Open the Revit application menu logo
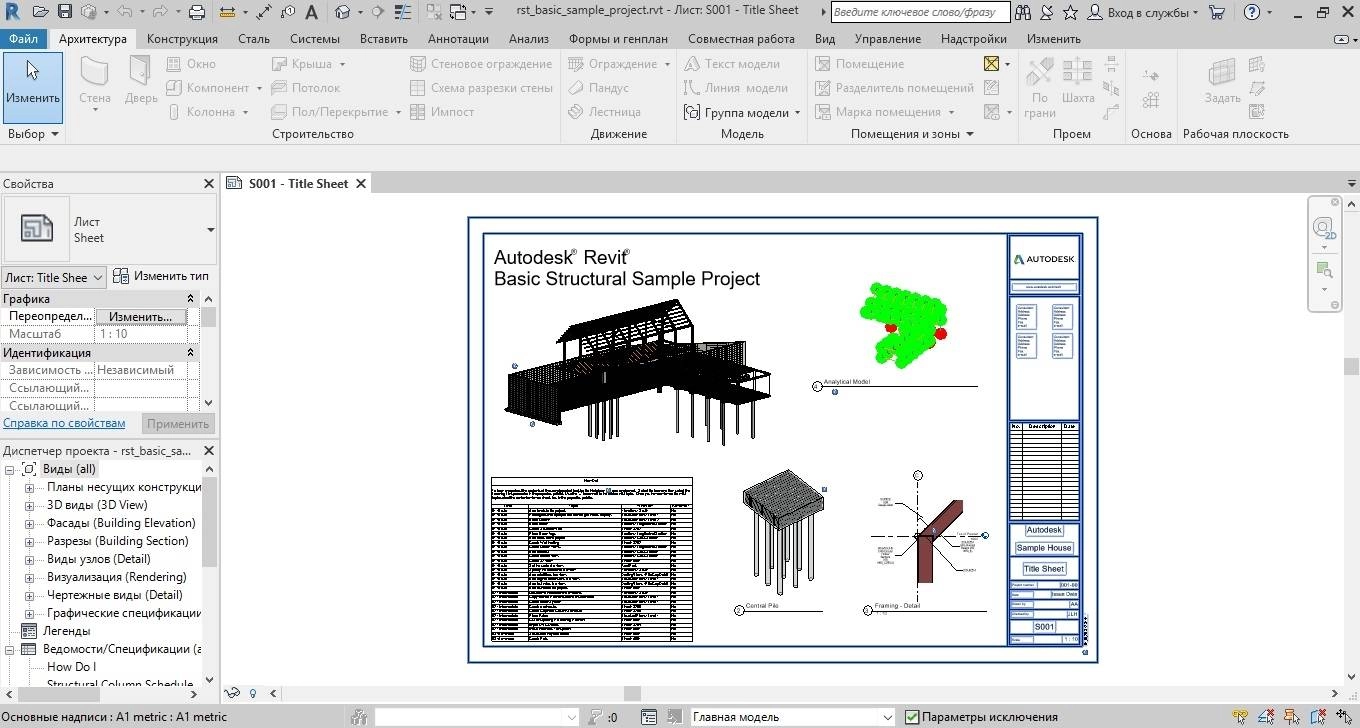 coord(10,12)
